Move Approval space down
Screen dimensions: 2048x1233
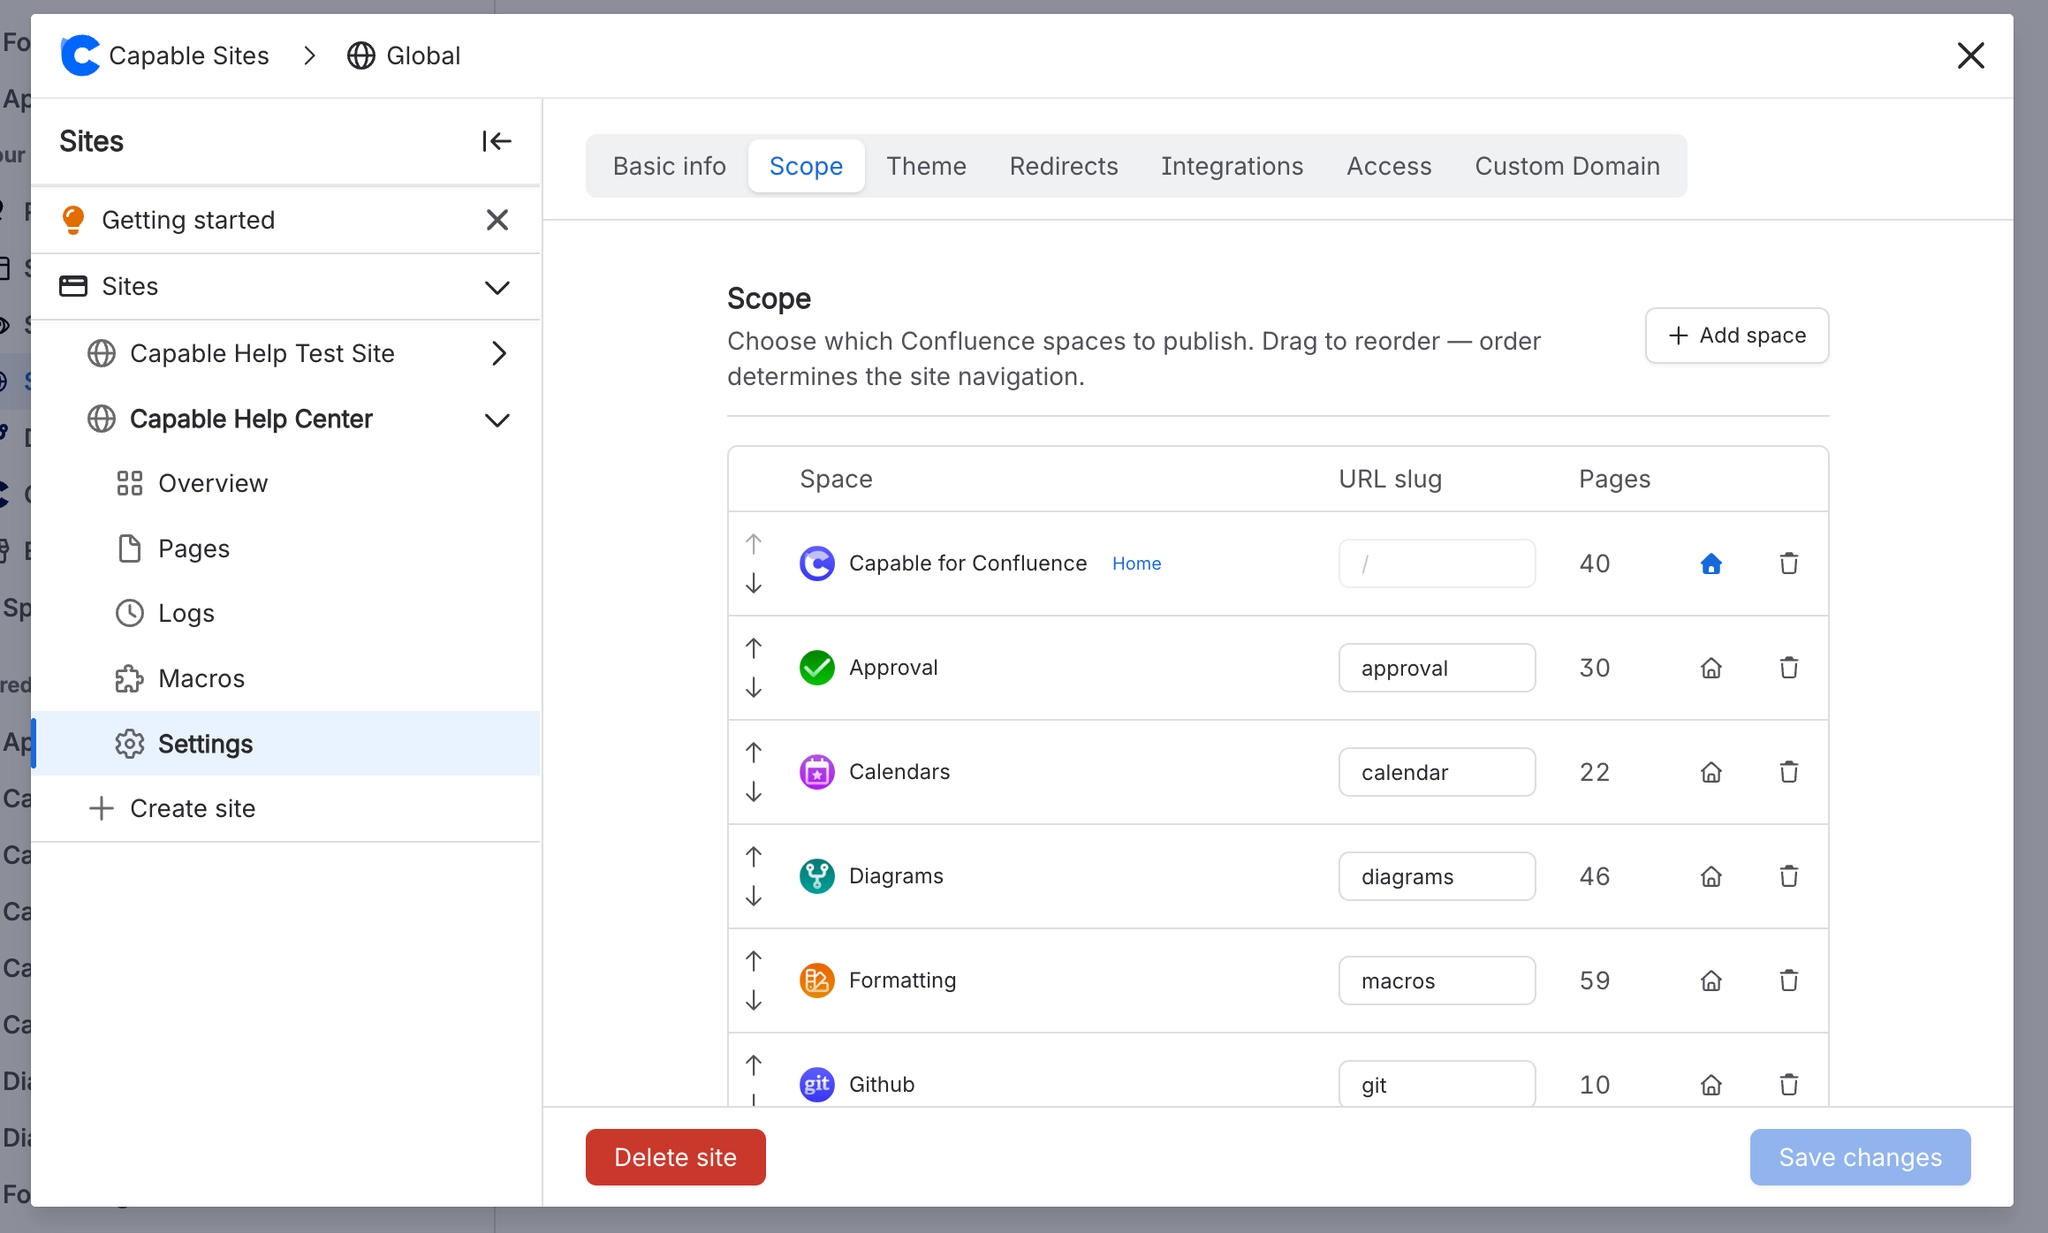[754, 687]
